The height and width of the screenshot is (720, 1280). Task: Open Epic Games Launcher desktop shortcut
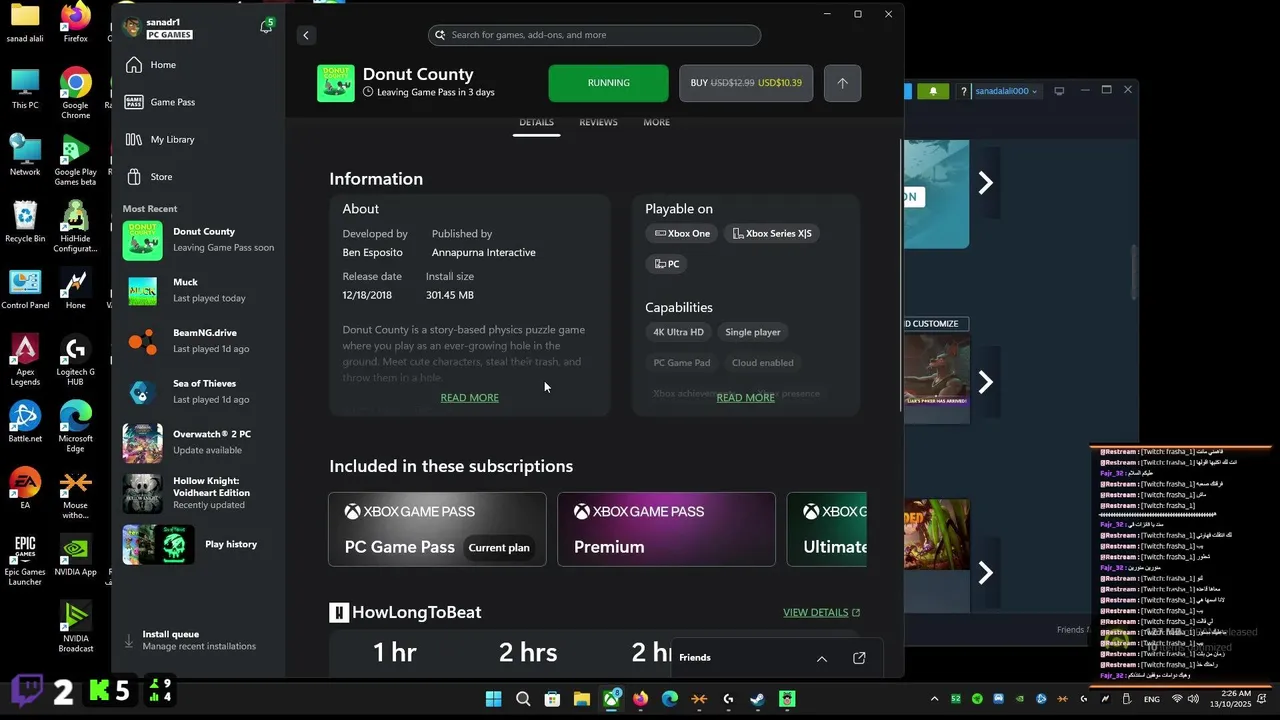[x=25, y=561]
